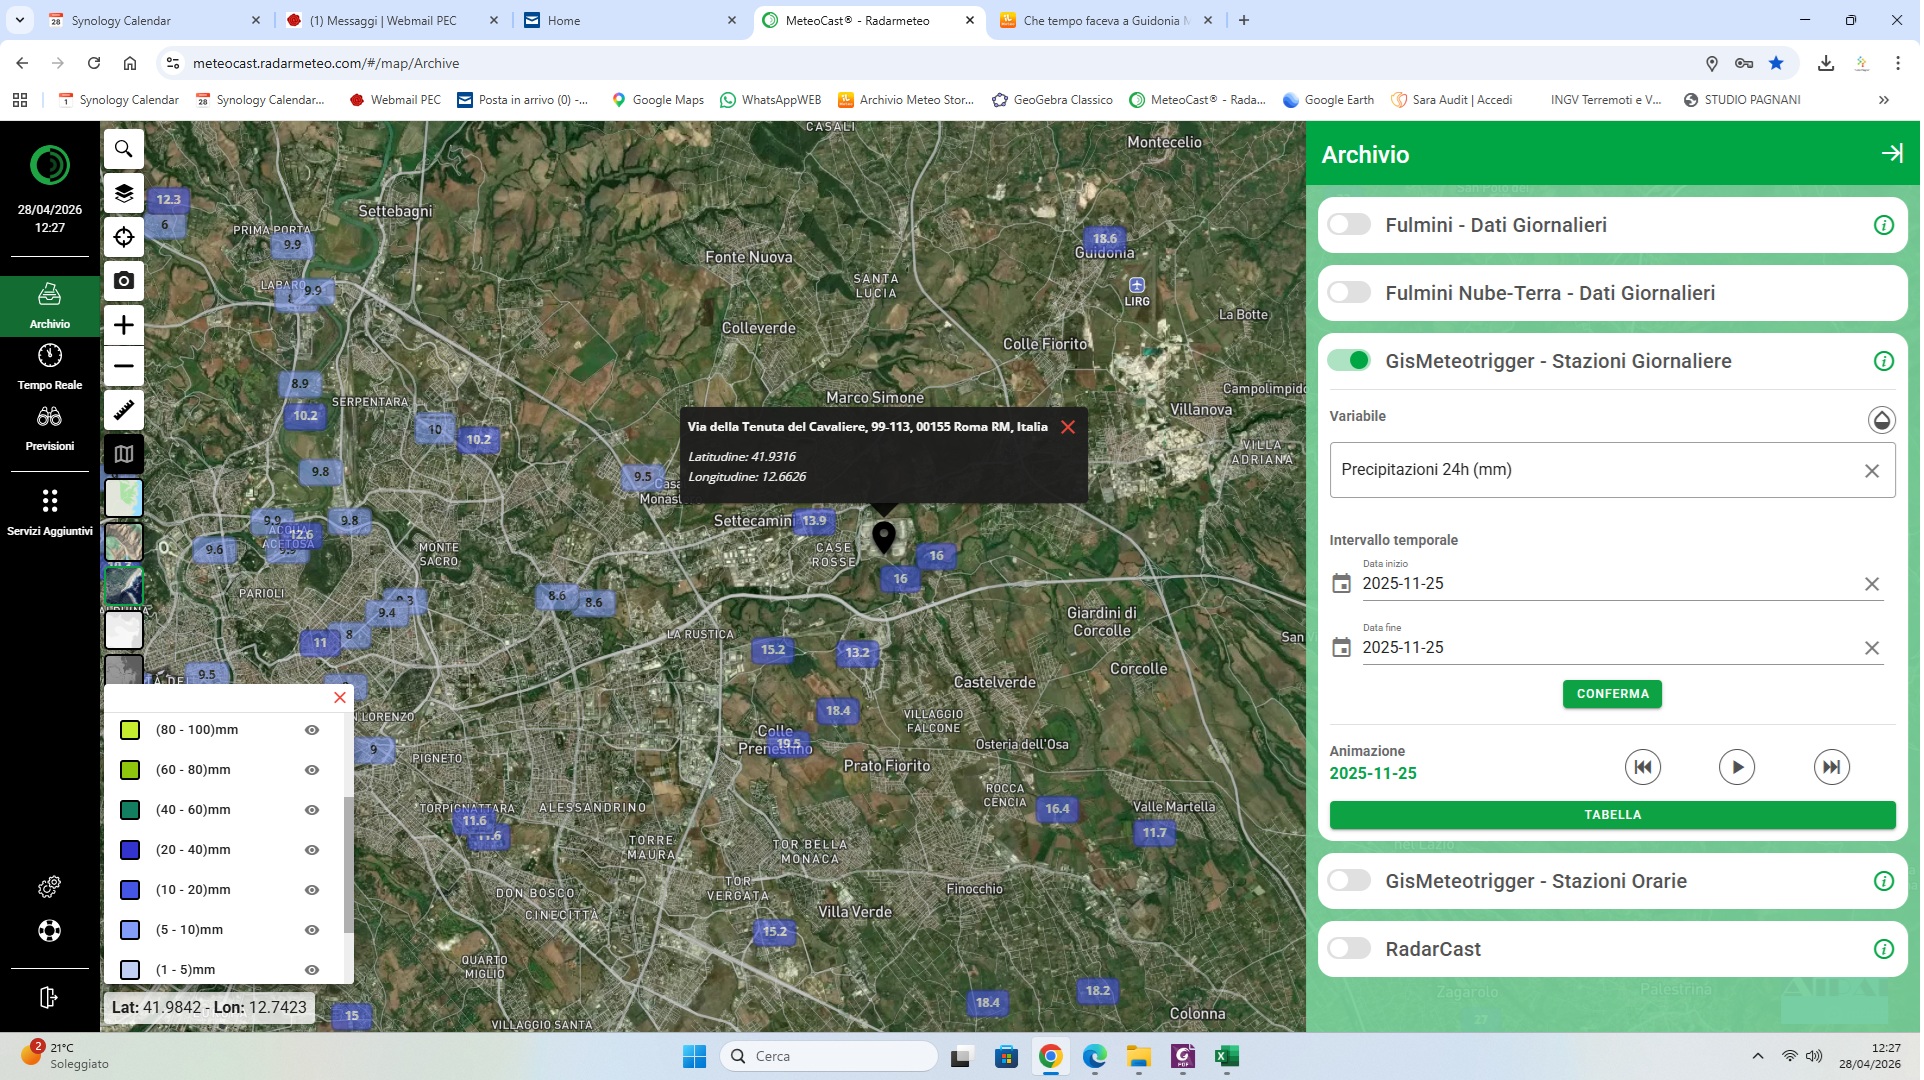The height and width of the screenshot is (1080, 1924).
Task: Enable Fulmini - Dati Giornalieri toggle
Action: 1350,225
